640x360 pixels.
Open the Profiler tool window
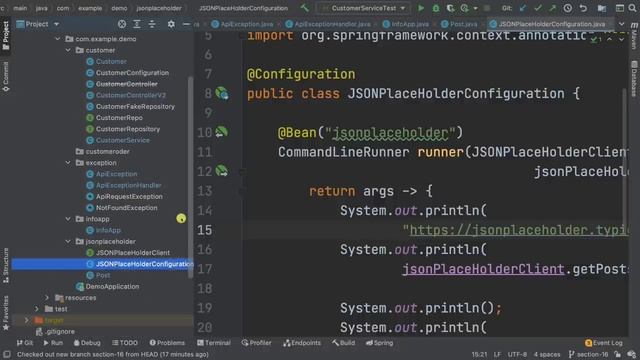pos(256,343)
